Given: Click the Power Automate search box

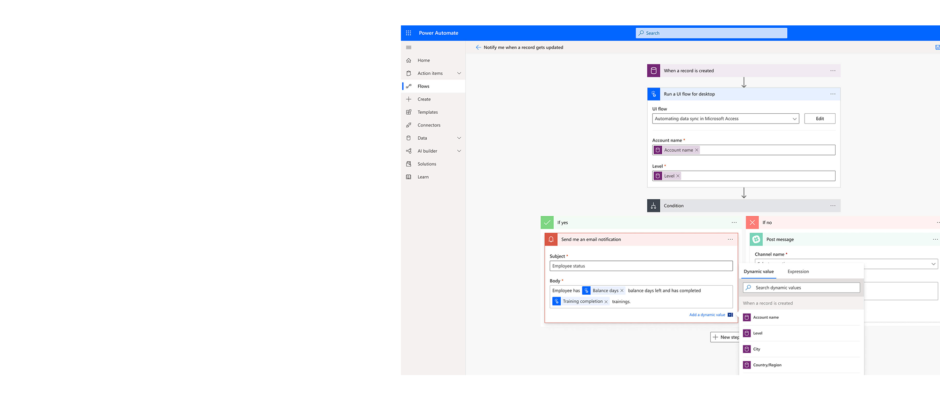Looking at the screenshot, I should point(712,33).
